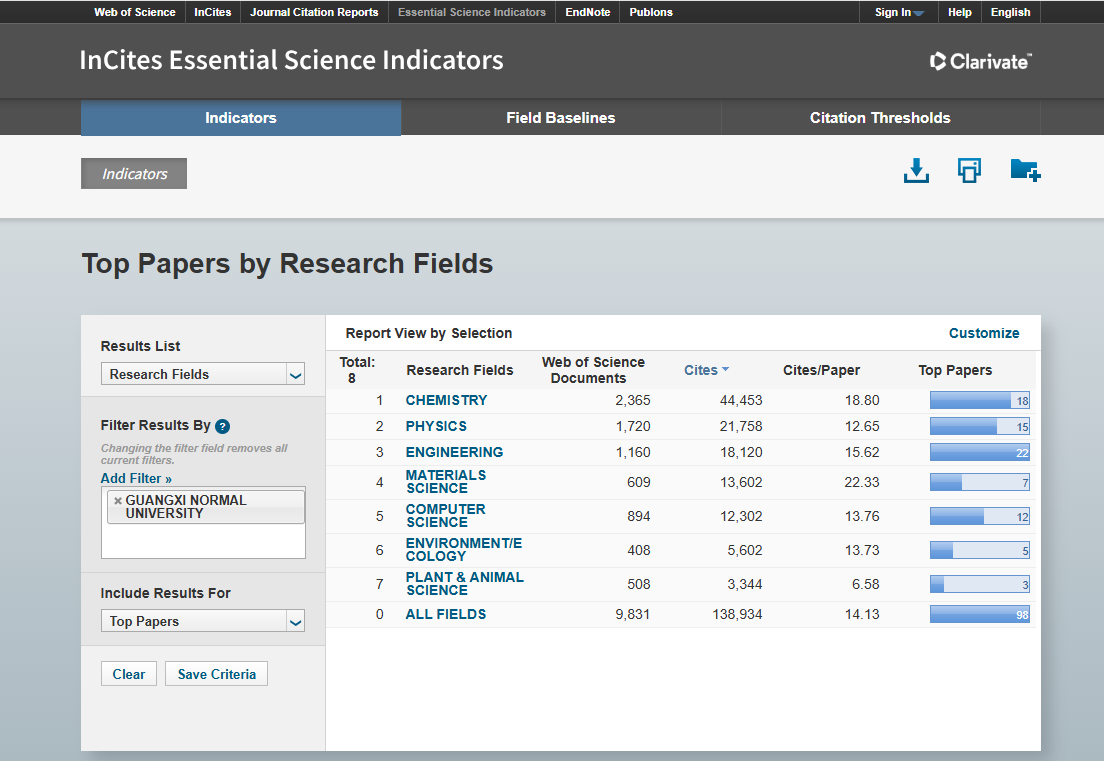The height and width of the screenshot is (761, 1104).
Task: Click inside the filter list box
Action: 203,522
